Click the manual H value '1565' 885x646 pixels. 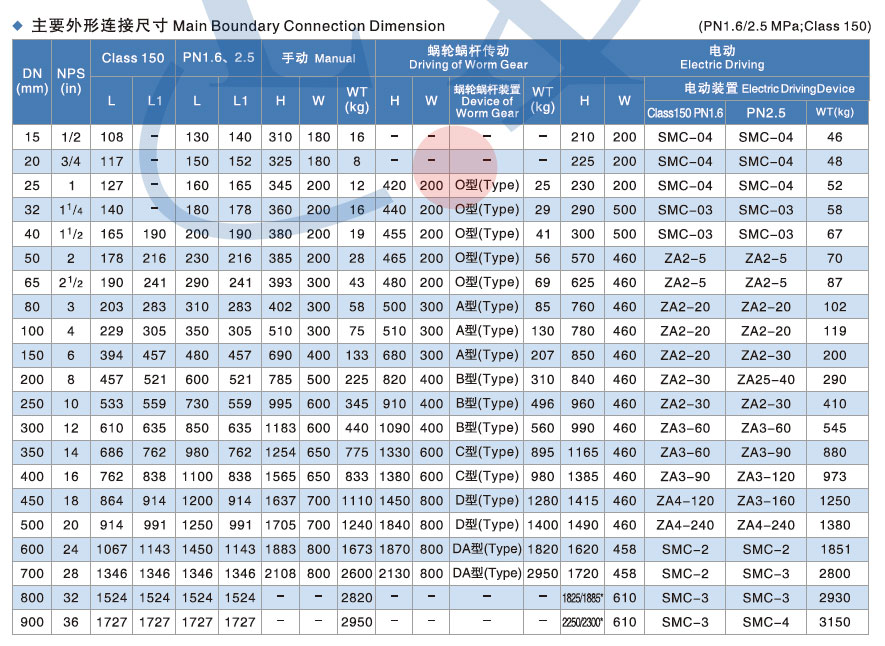point(280,477)
